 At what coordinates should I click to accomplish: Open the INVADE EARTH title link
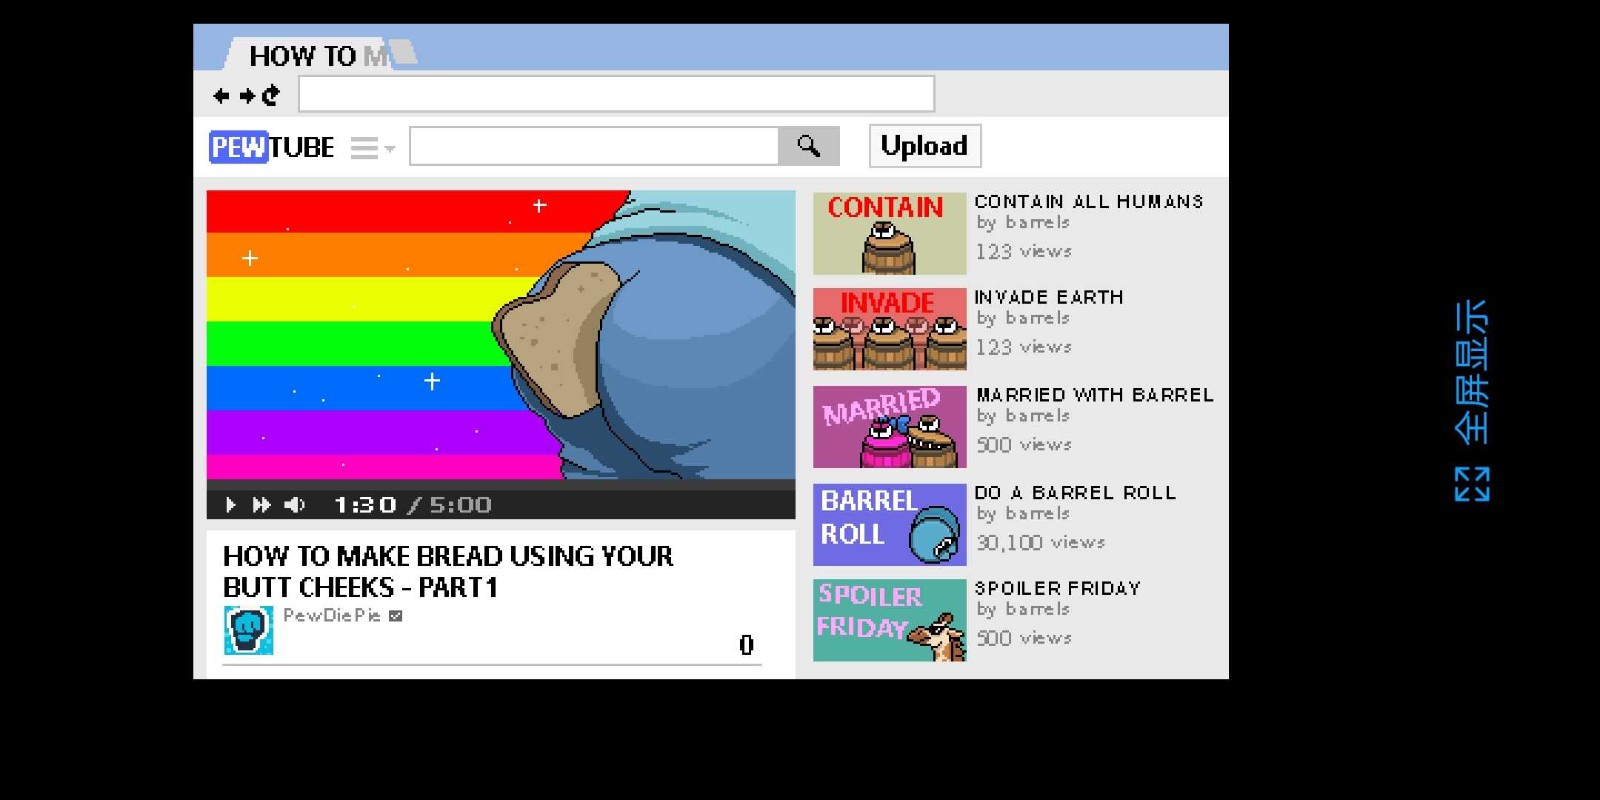tap(1049, 297)
